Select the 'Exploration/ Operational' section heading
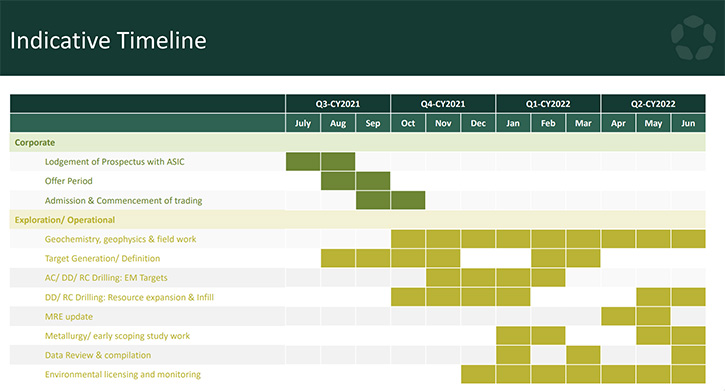725x391 pixels. (x=65, y=220)
